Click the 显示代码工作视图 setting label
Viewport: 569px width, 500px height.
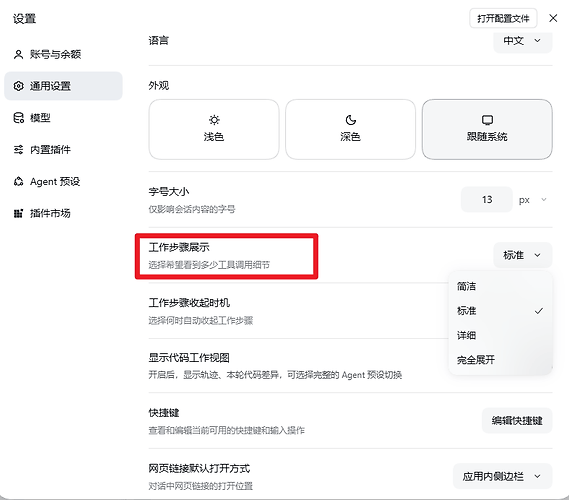point(189,358)
